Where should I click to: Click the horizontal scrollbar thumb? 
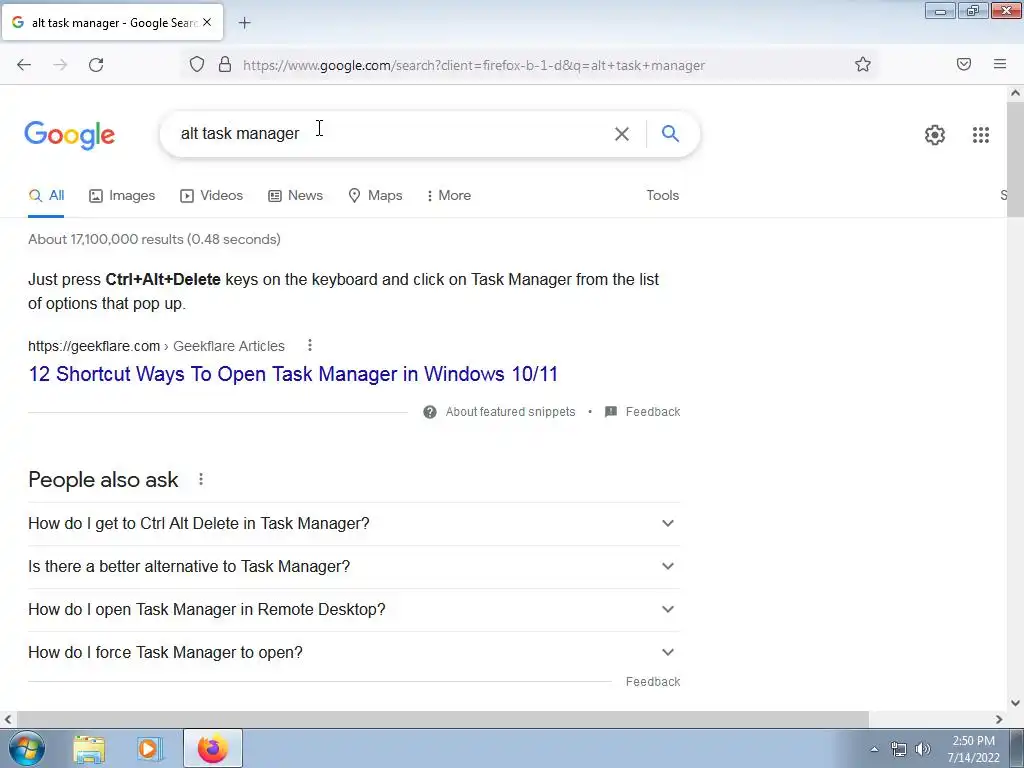[441, 720]
